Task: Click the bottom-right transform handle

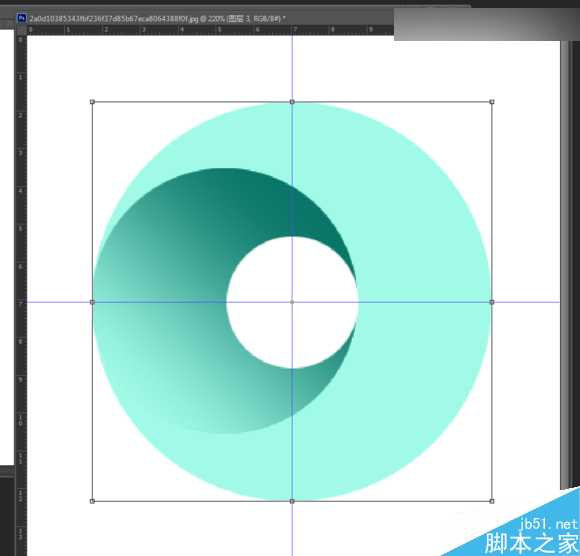Action: pos(492,501)
